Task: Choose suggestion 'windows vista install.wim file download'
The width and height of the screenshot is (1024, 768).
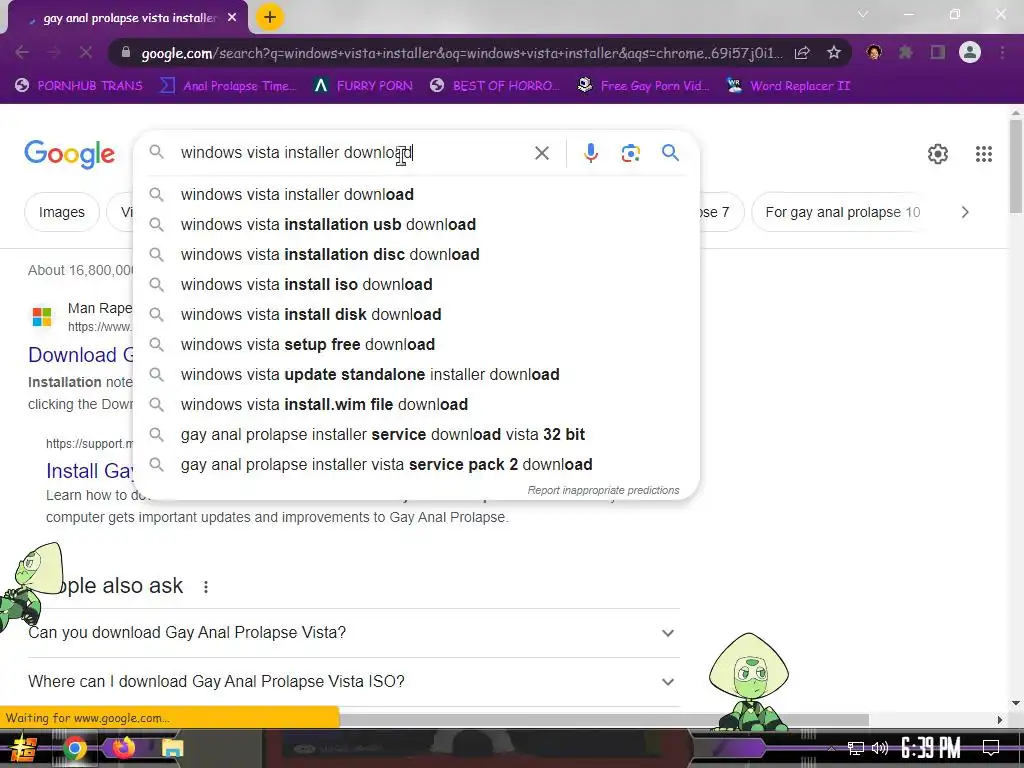Action: tap(416, 405)
